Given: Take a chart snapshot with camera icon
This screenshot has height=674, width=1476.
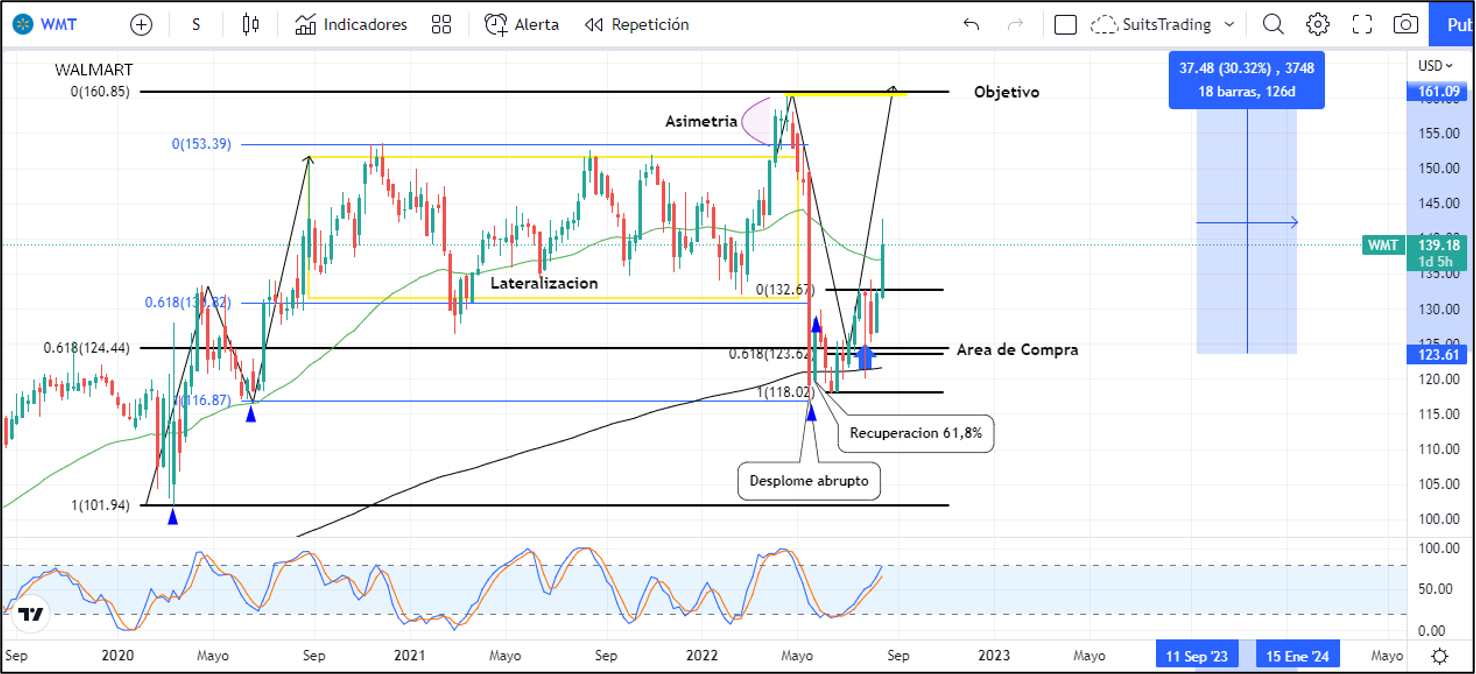Looking at the screenshot, I should click(1406, 25).
